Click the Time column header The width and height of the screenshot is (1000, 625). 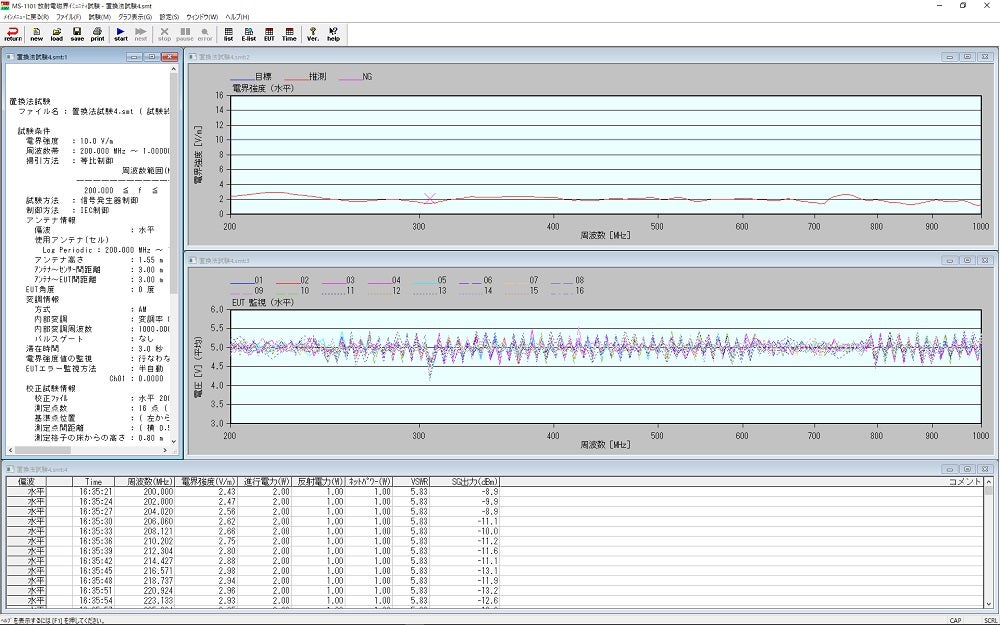point(93,482)
